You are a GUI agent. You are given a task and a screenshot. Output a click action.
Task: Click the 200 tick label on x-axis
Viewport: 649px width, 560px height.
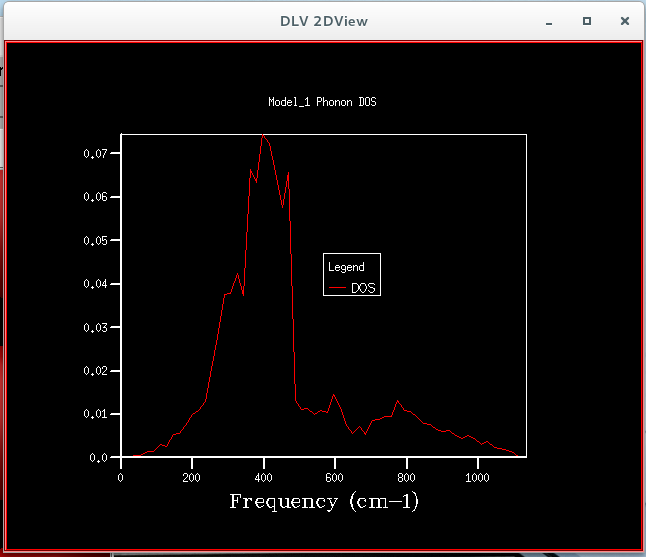click(x=192, y=479)
